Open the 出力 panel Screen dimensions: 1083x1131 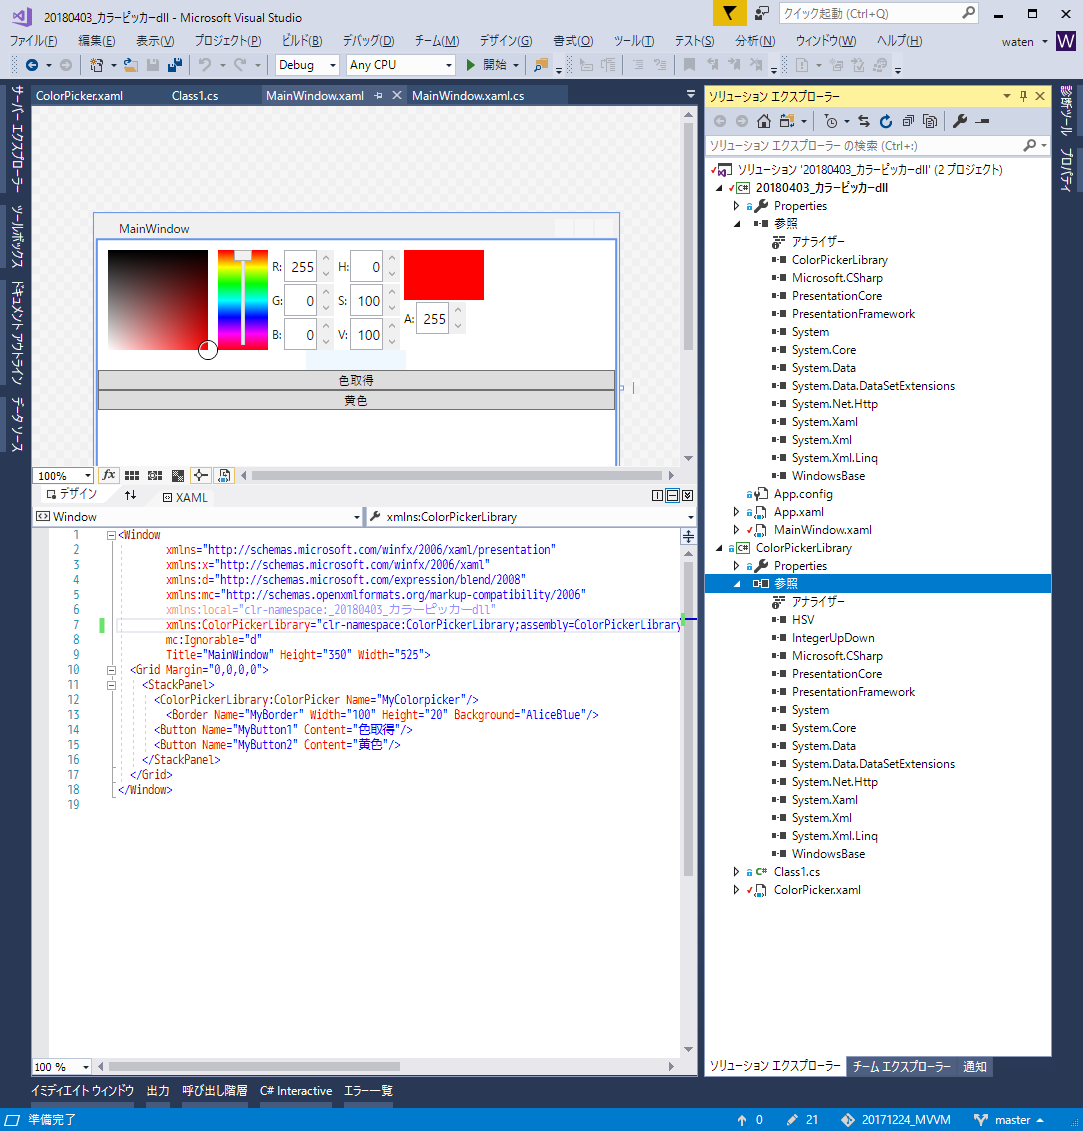pos(158,1091)
